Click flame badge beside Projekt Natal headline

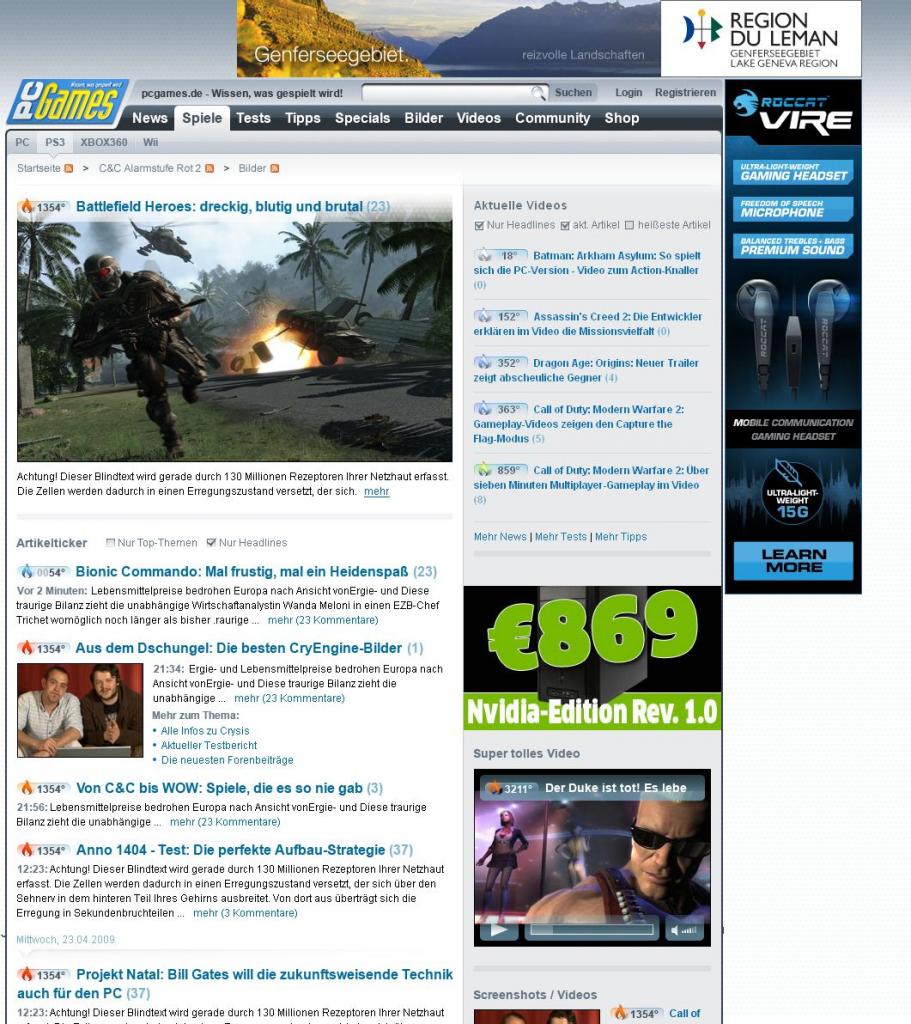tap(43, 975)
